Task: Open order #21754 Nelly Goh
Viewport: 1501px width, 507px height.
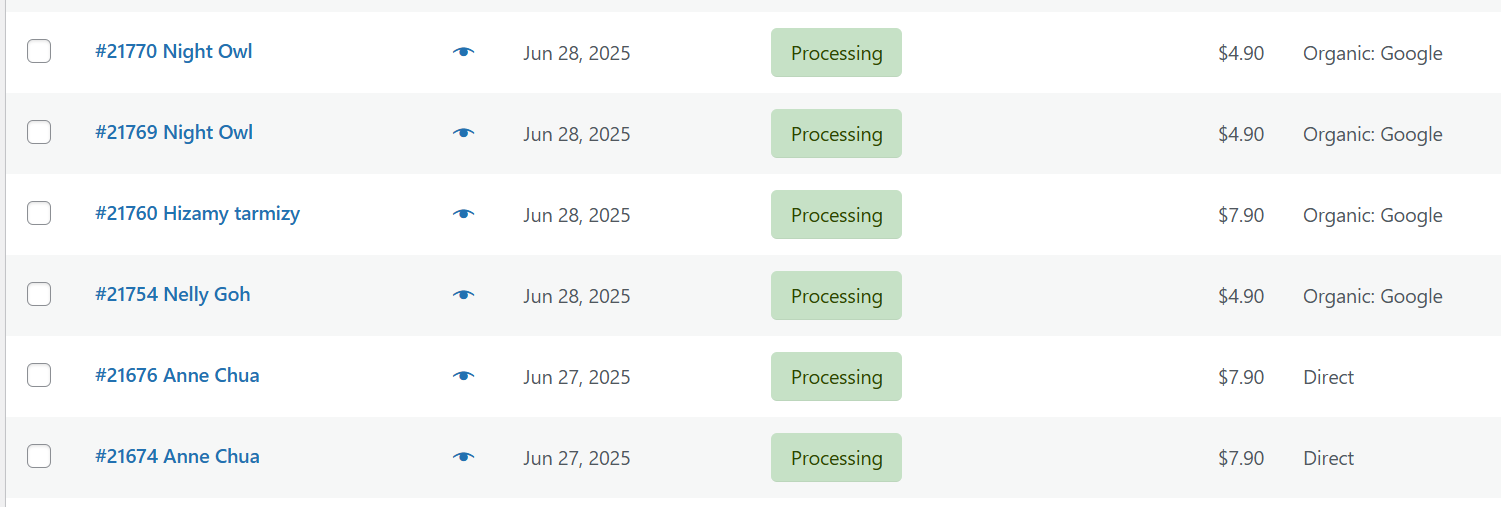Action: (173, 294)
